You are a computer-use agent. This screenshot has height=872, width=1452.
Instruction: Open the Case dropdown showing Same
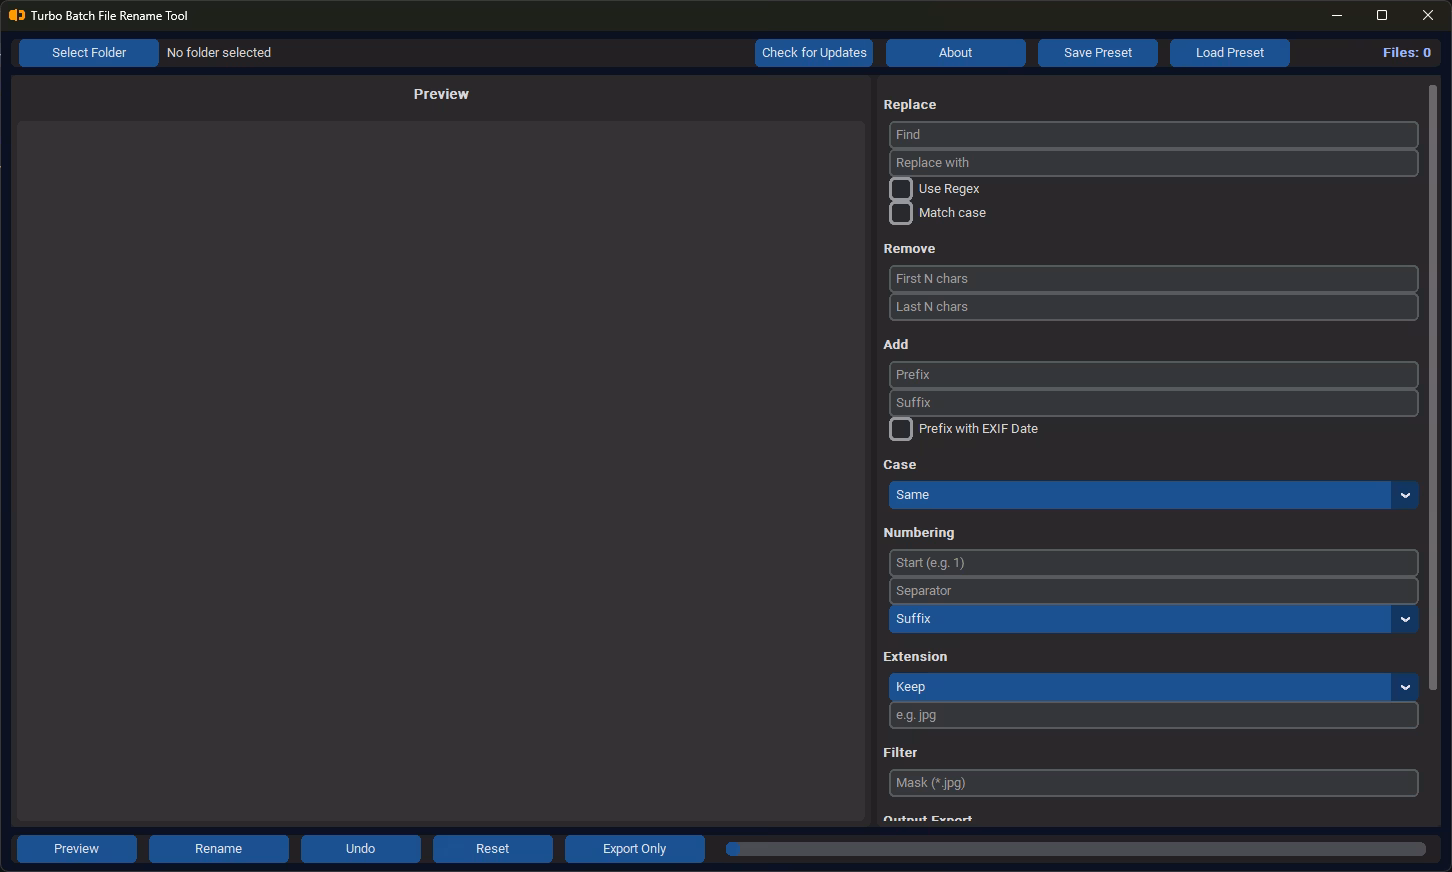point(1154,495)
